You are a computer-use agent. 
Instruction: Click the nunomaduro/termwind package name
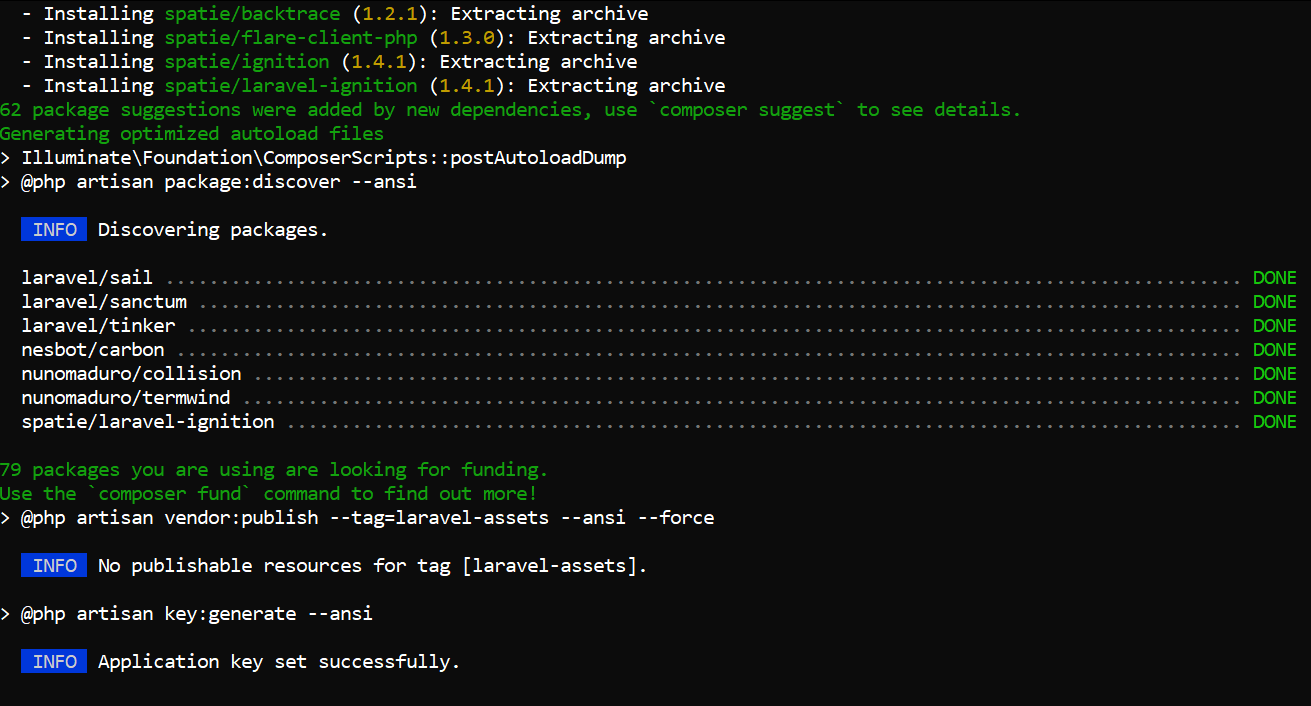[x=126, y=398]
